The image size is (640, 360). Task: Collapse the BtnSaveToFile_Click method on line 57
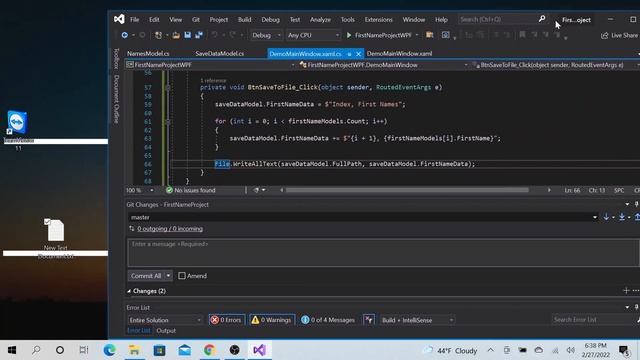[168, 87]
